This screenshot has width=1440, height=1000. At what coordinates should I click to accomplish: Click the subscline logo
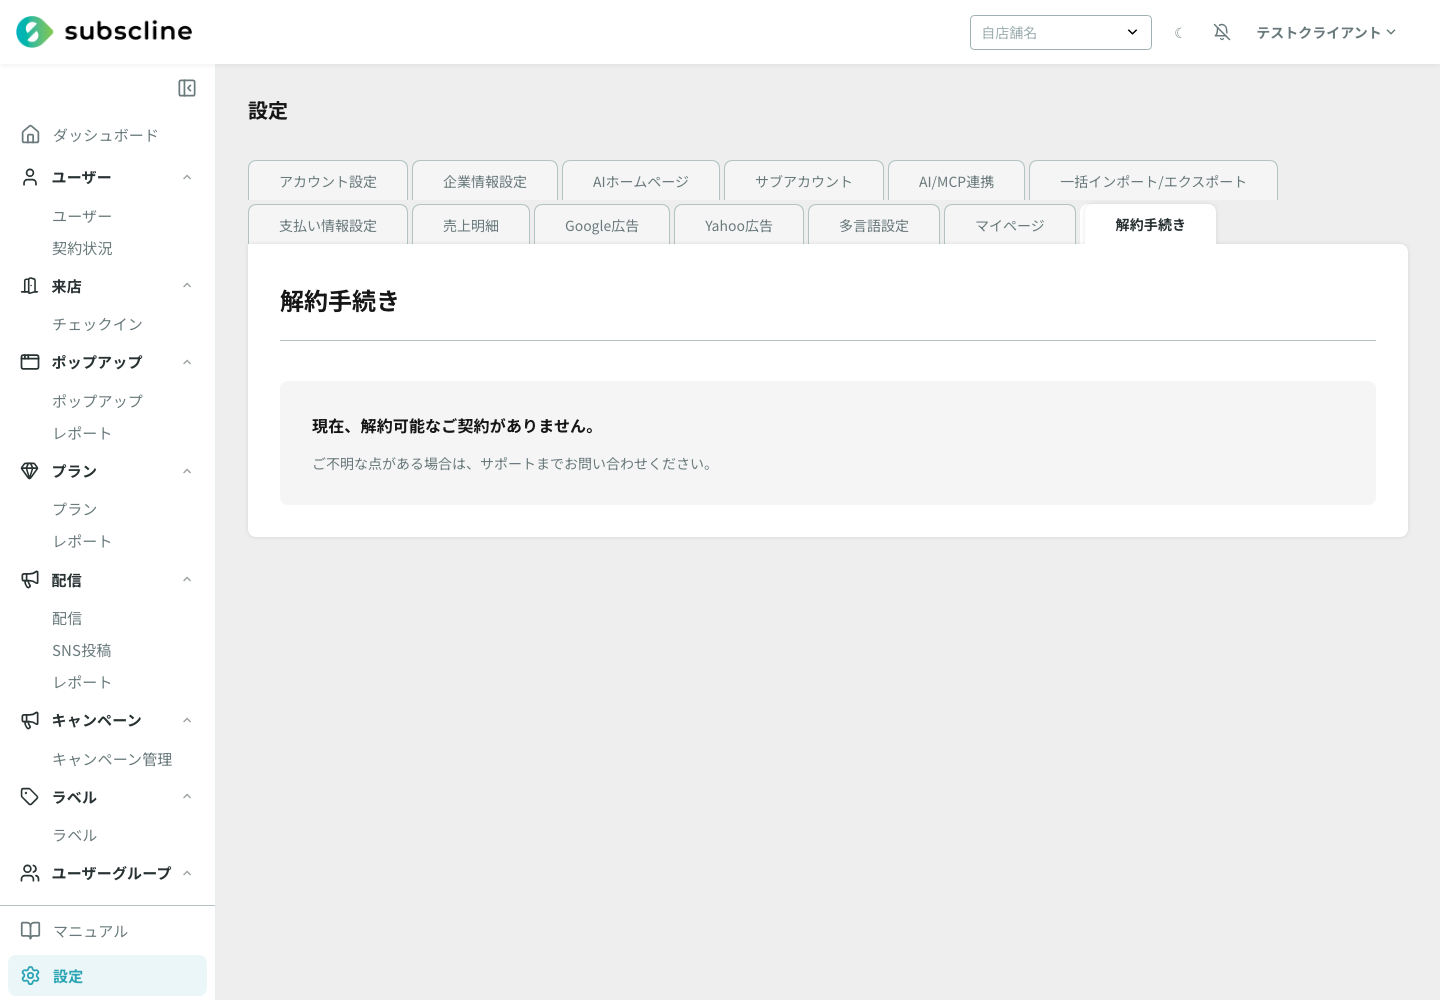click(104, 32)
